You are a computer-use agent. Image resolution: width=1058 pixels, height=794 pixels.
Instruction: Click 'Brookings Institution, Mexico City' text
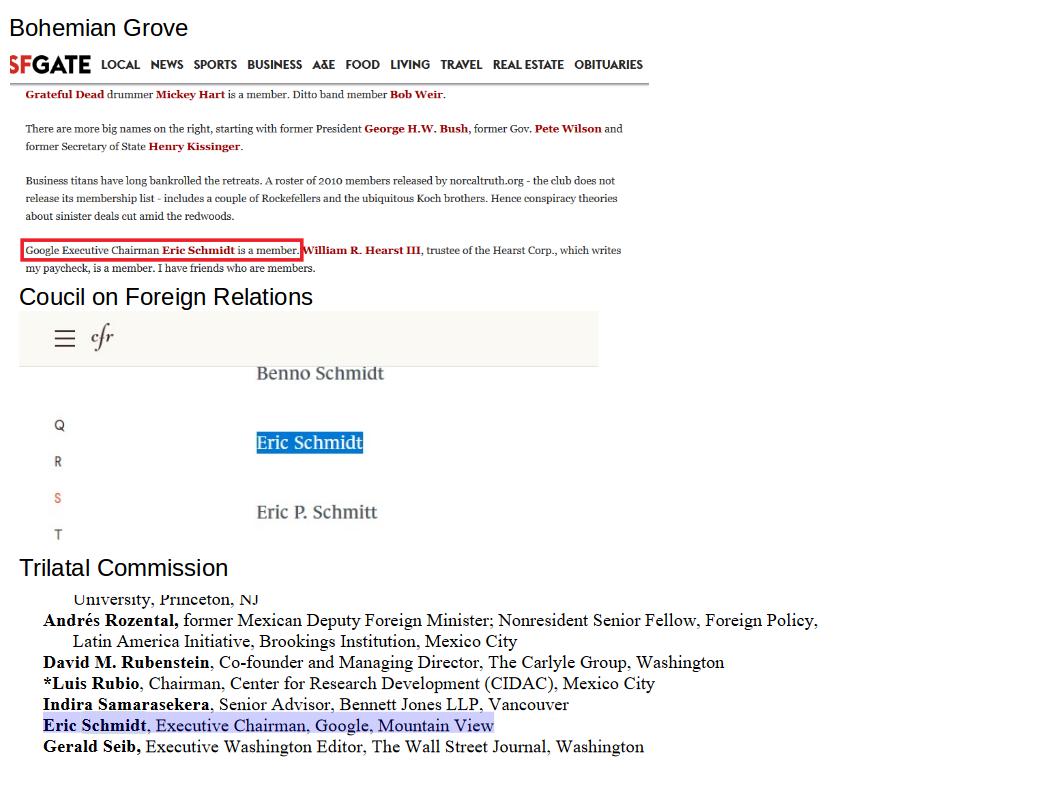click(x=388, y=642)
